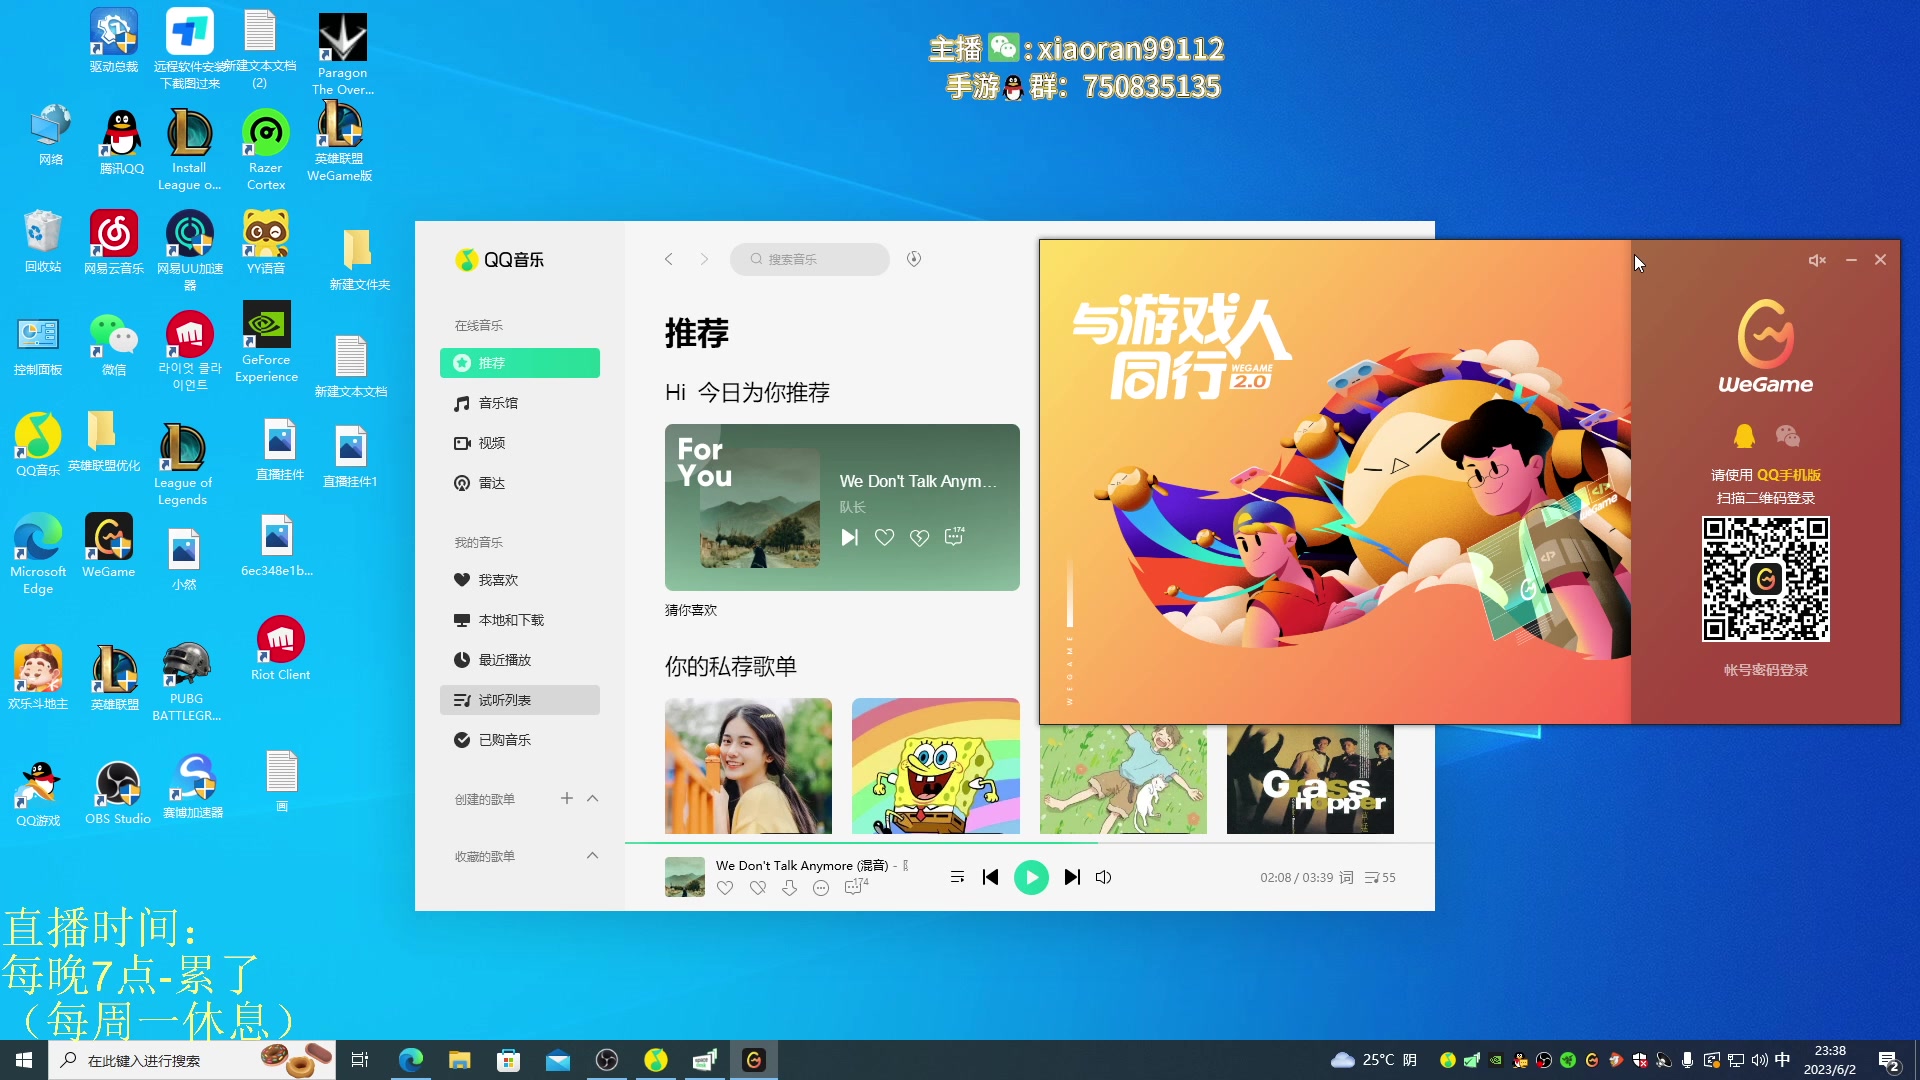Like the song on the For You card
This screenshot has height=1080, width=1920.
tap(884, 538)
